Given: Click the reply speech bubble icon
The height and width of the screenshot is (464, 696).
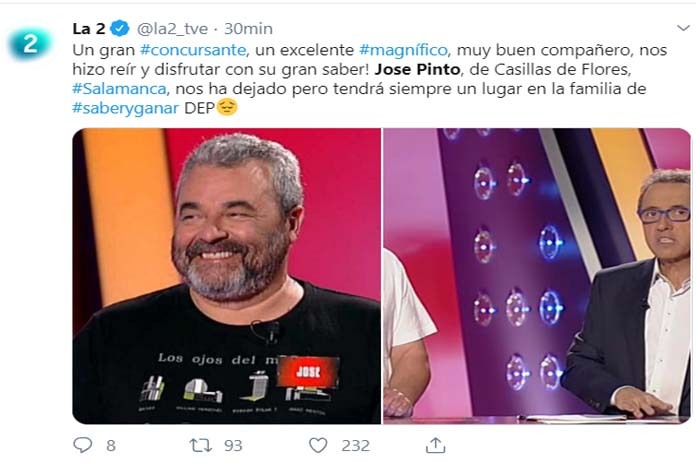Looking at the screenshot, I should point(83,445).
